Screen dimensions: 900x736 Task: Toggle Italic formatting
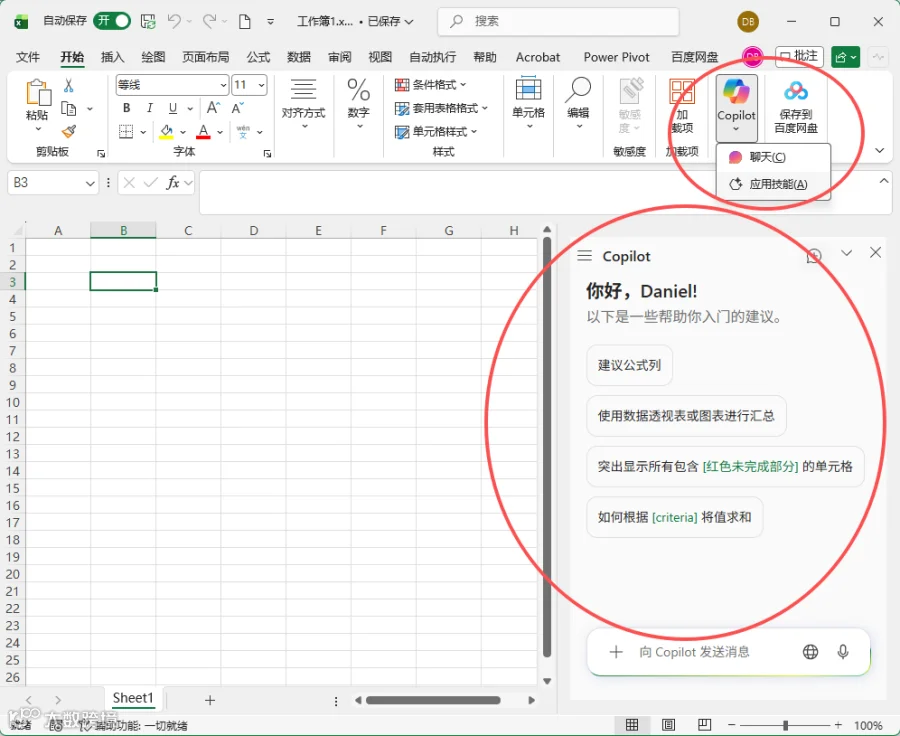pyautogui.click(x=150, y=108)
